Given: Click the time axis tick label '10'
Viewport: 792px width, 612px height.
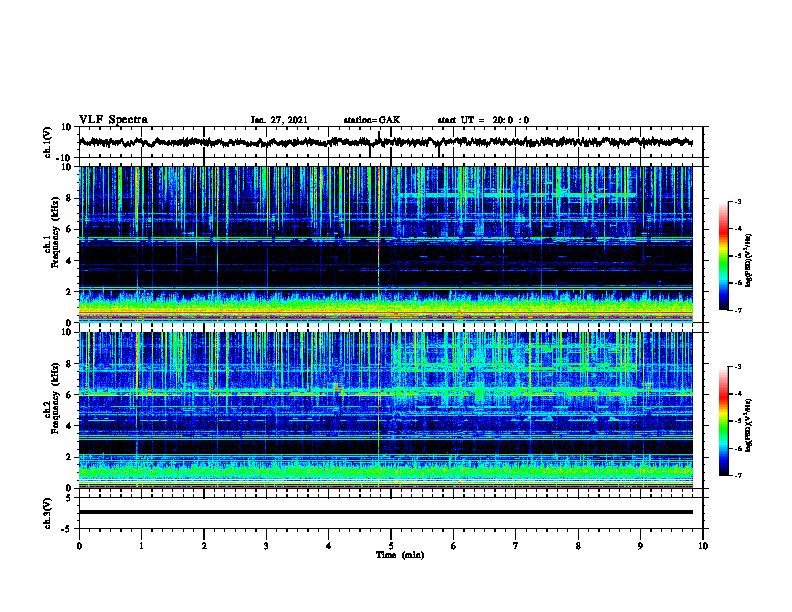Looking at the screenshot, I should (703, 546).
